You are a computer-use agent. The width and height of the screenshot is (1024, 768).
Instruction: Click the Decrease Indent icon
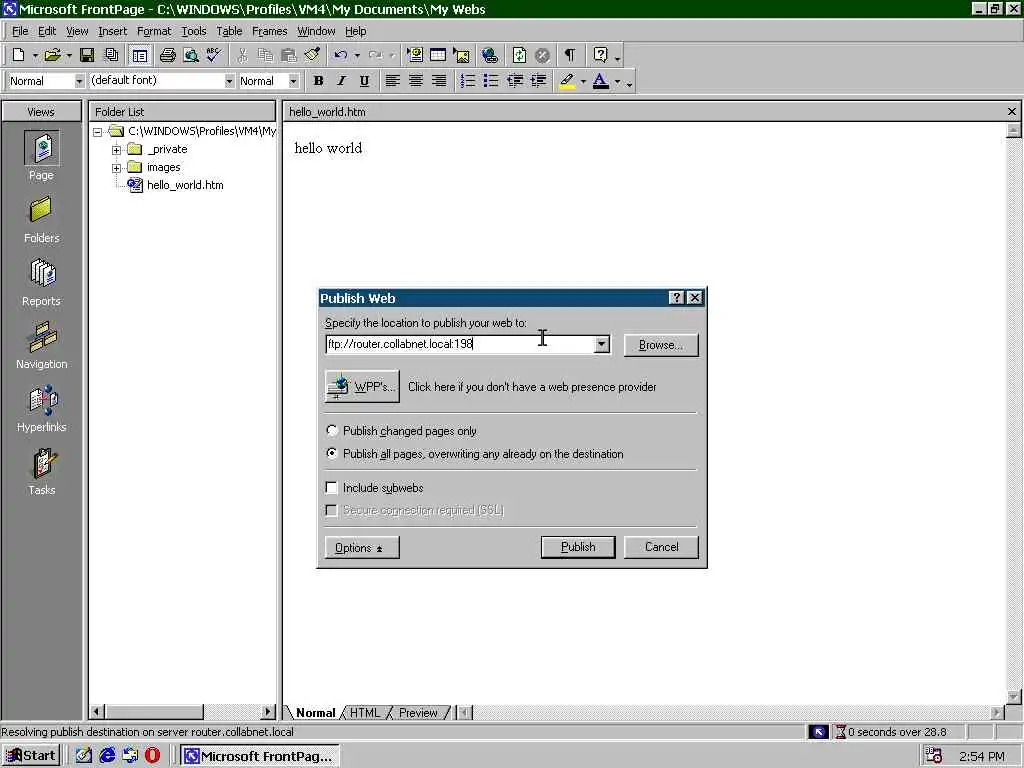[x=515, y=81]
